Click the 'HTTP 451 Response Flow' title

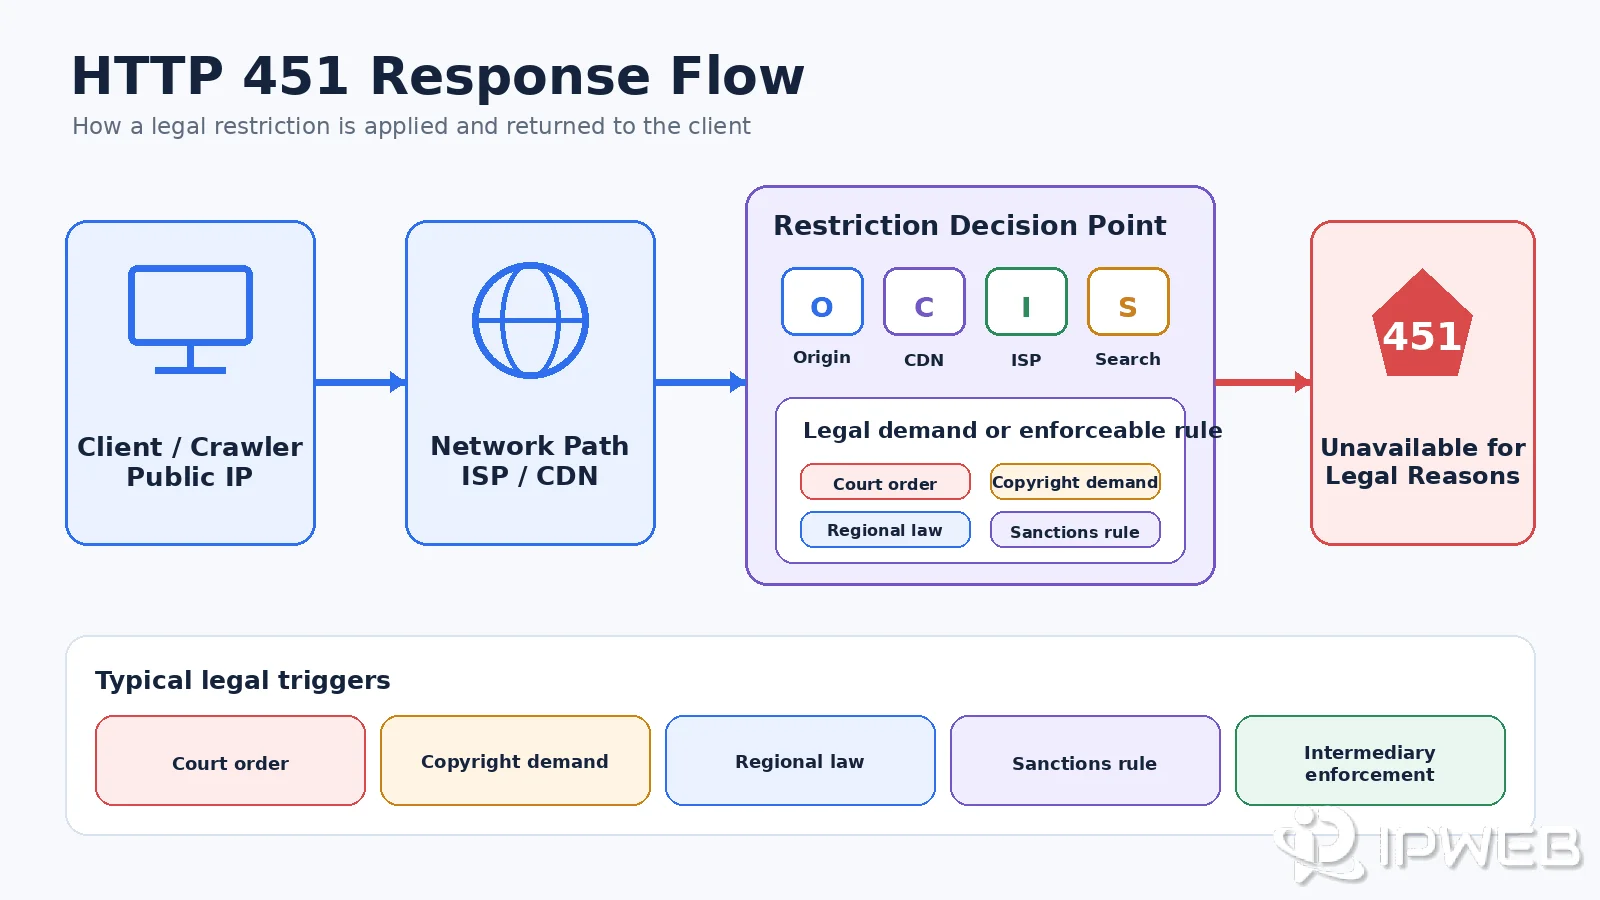click(438, 76)
